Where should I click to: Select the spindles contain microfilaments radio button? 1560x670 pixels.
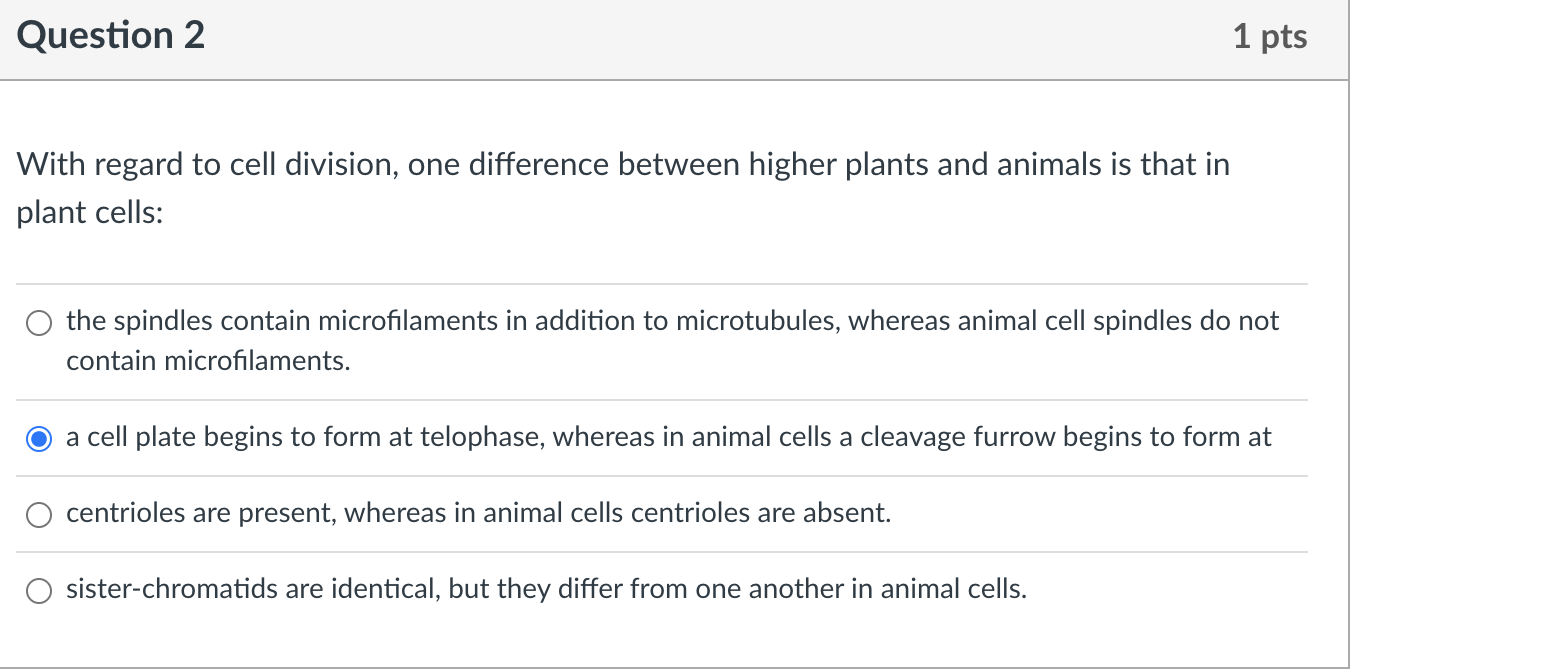39,323
